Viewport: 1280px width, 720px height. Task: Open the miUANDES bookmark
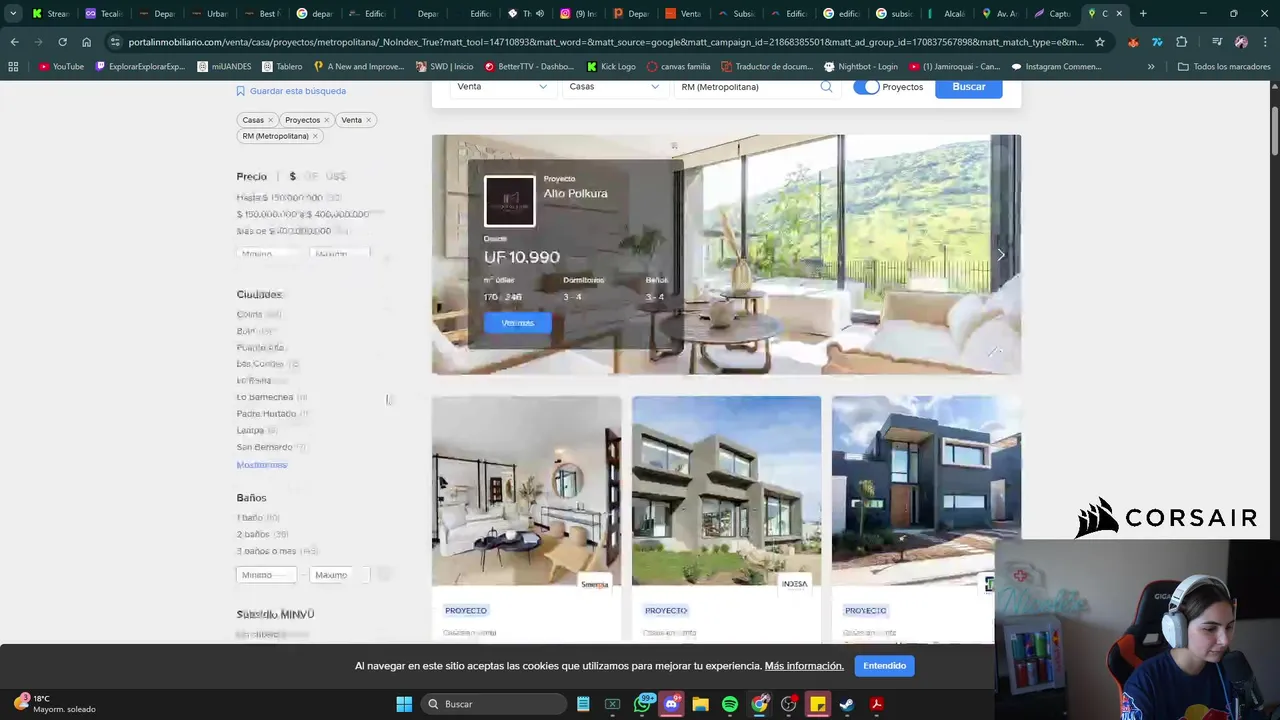[x=225, y=66]
